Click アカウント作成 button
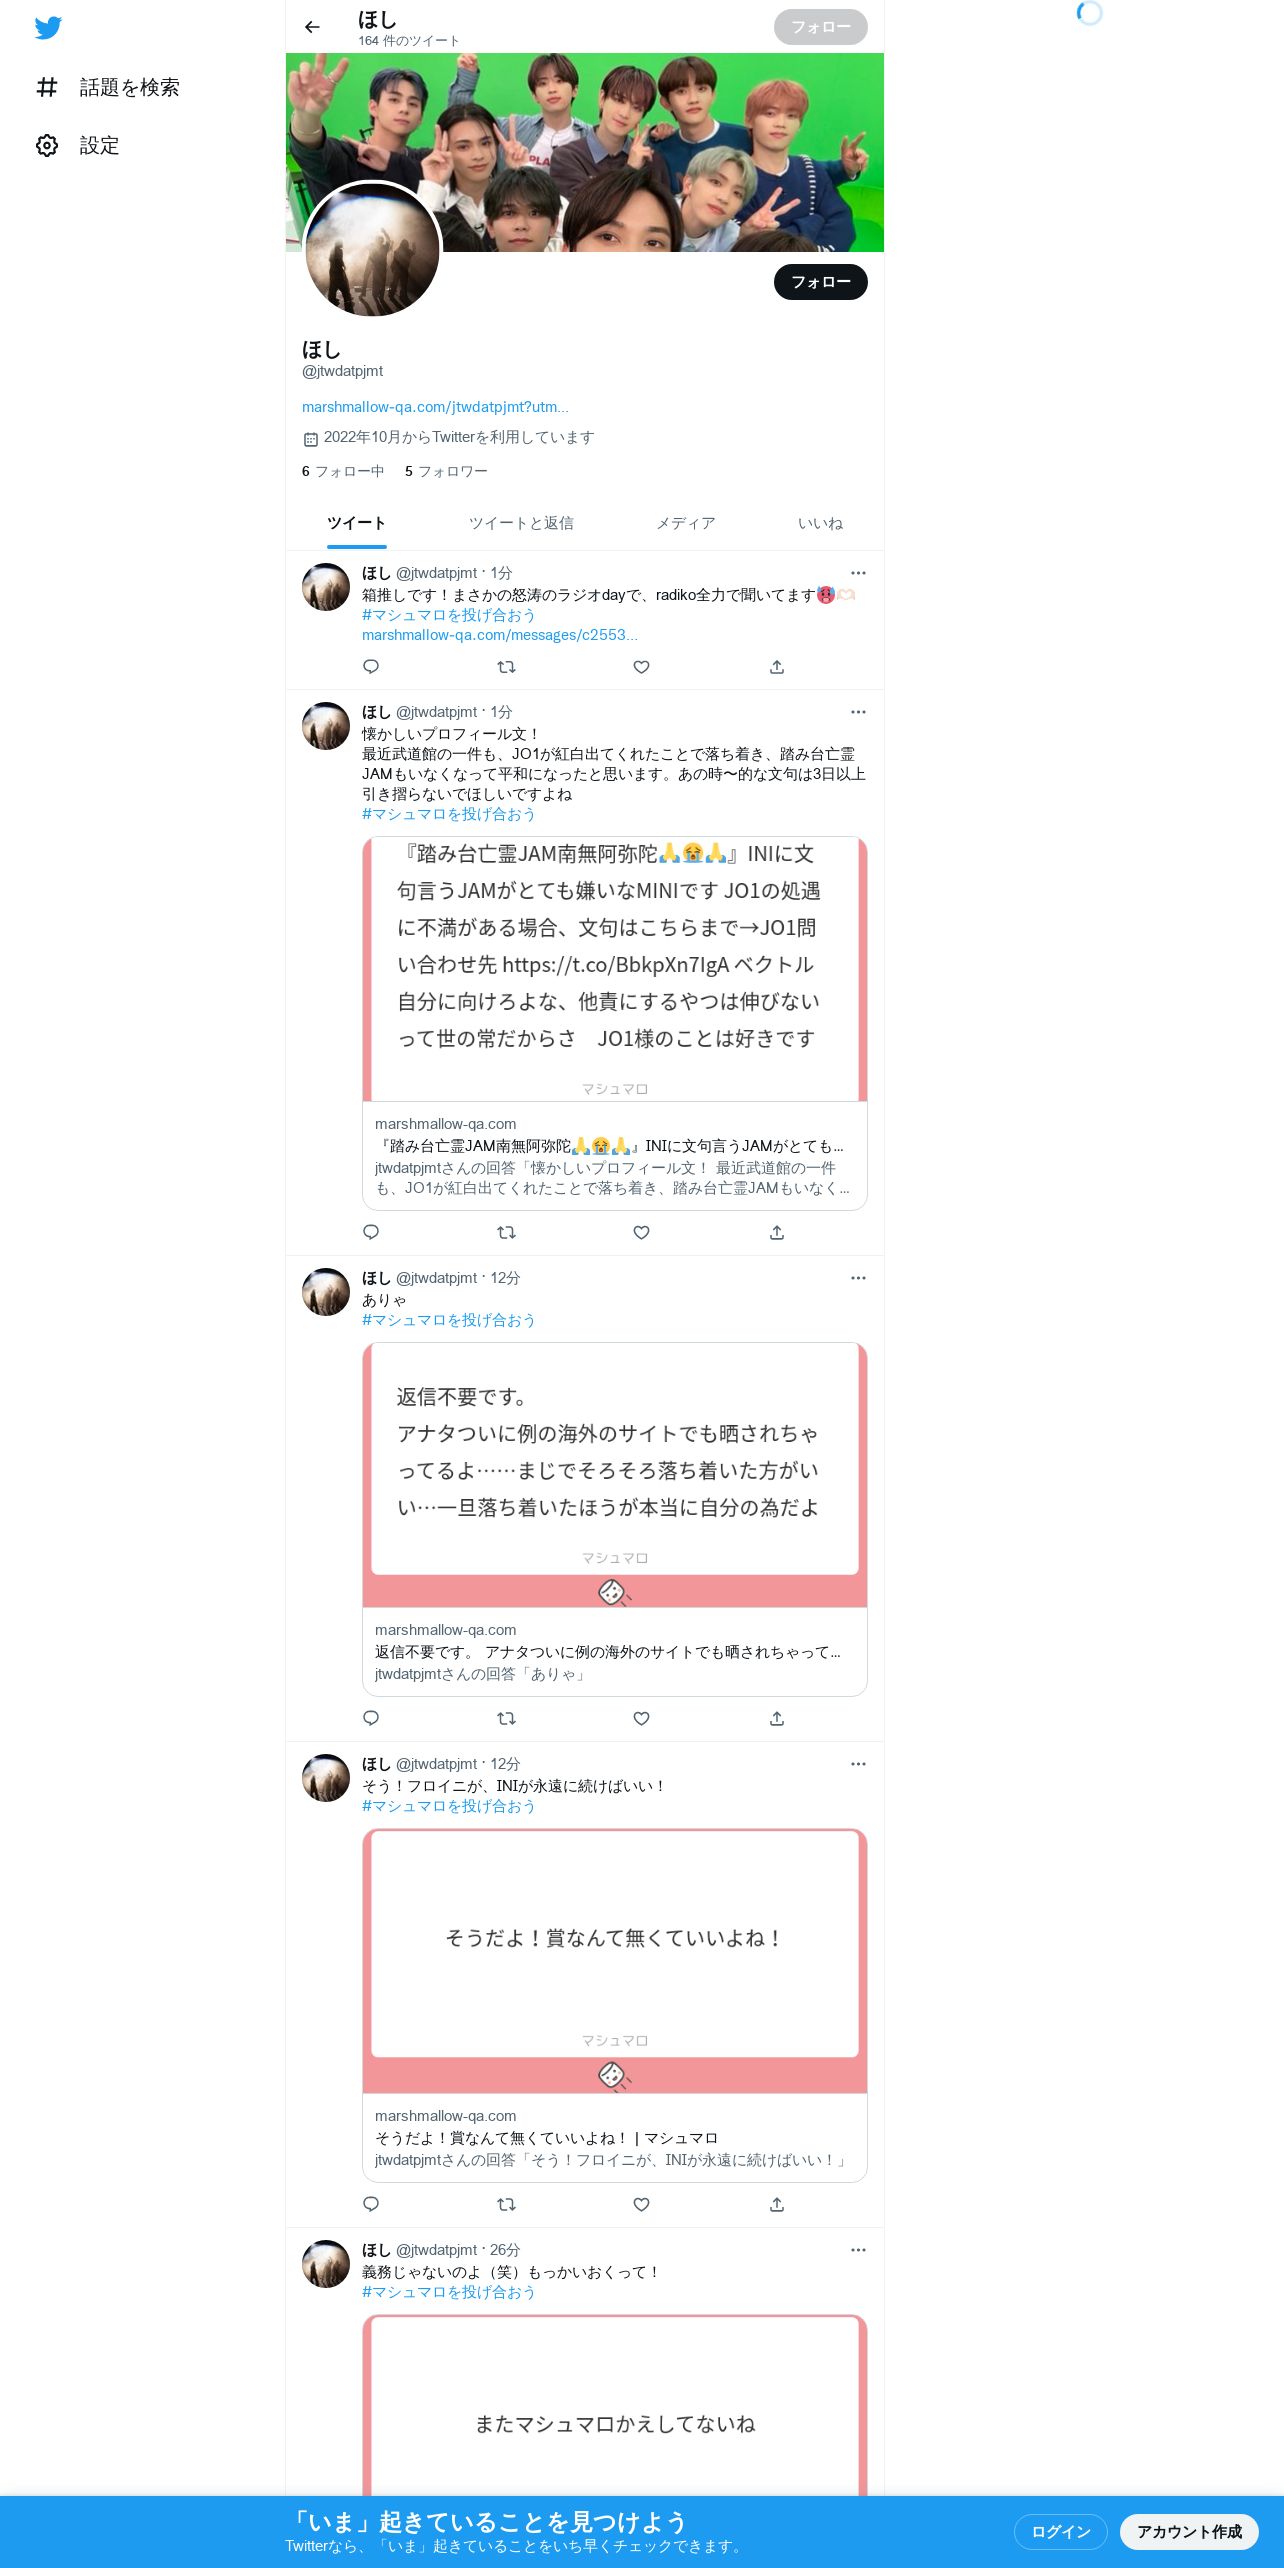 tap(1189, 2531)
